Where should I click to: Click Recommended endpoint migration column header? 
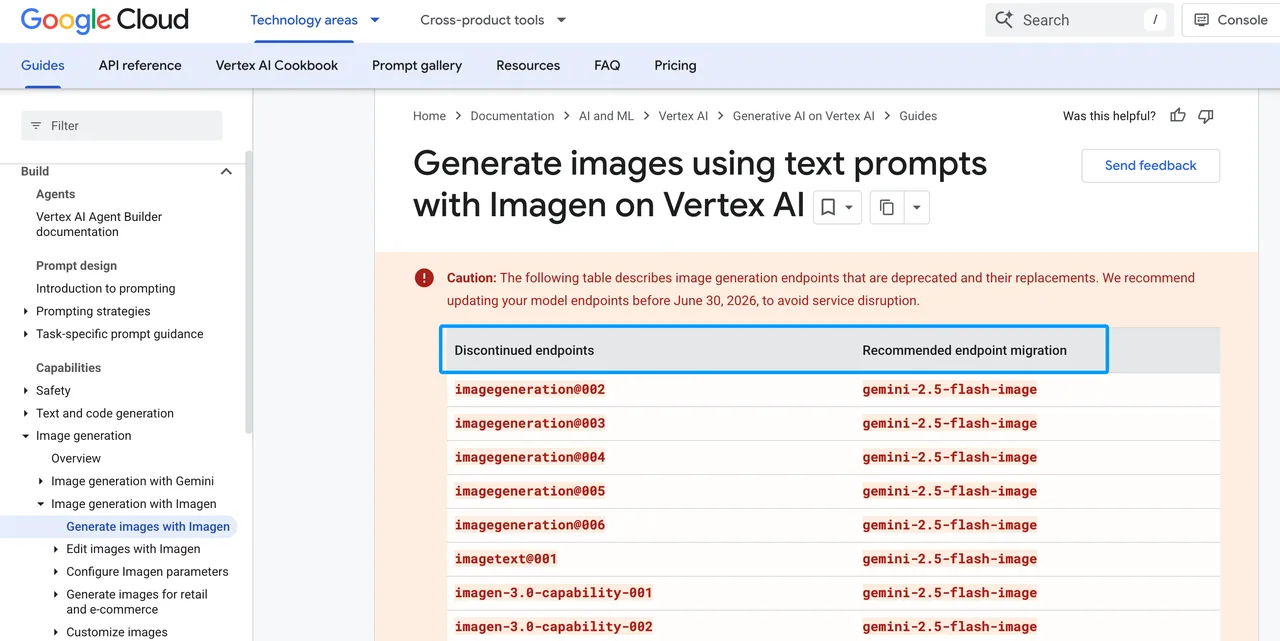tap(964, 351)
